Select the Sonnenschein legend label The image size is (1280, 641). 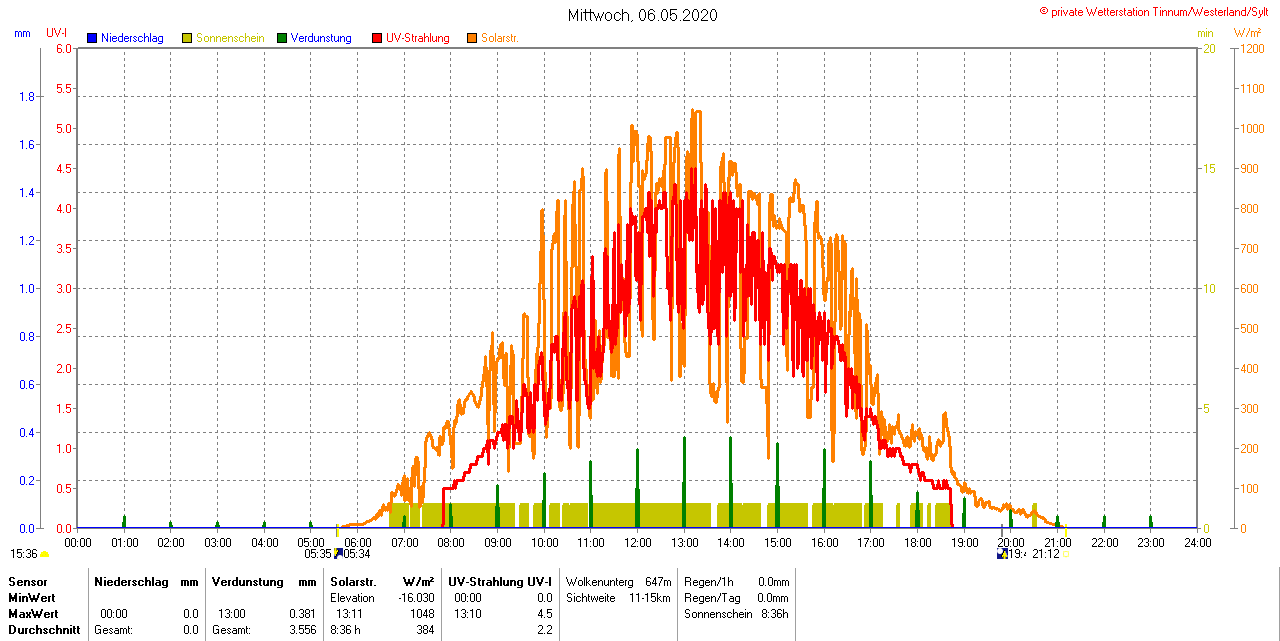click(x=230, y=38)
